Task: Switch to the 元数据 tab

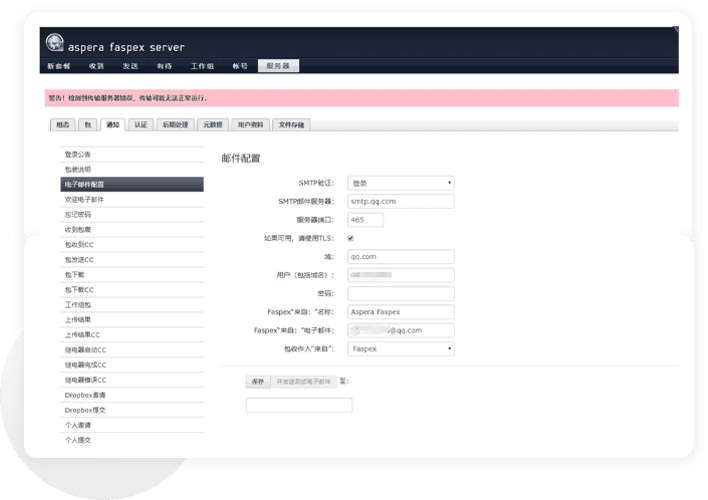Action: (212, 125)
